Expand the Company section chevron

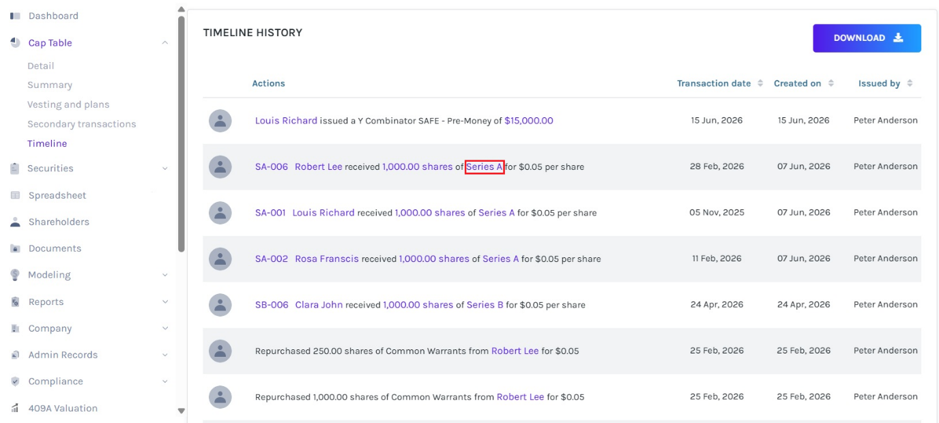click(x=165, y=328)
